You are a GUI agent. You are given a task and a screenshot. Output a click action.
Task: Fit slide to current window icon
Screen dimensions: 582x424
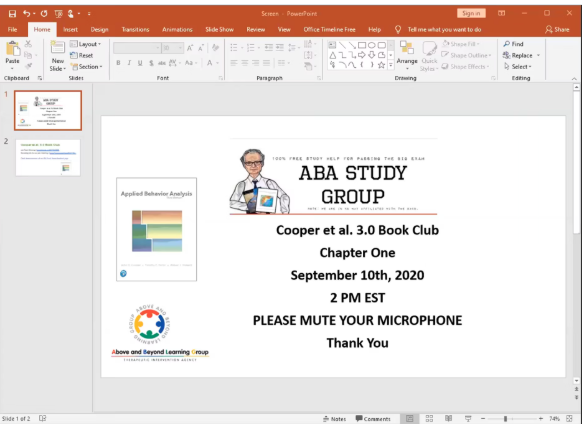(569, 418)
